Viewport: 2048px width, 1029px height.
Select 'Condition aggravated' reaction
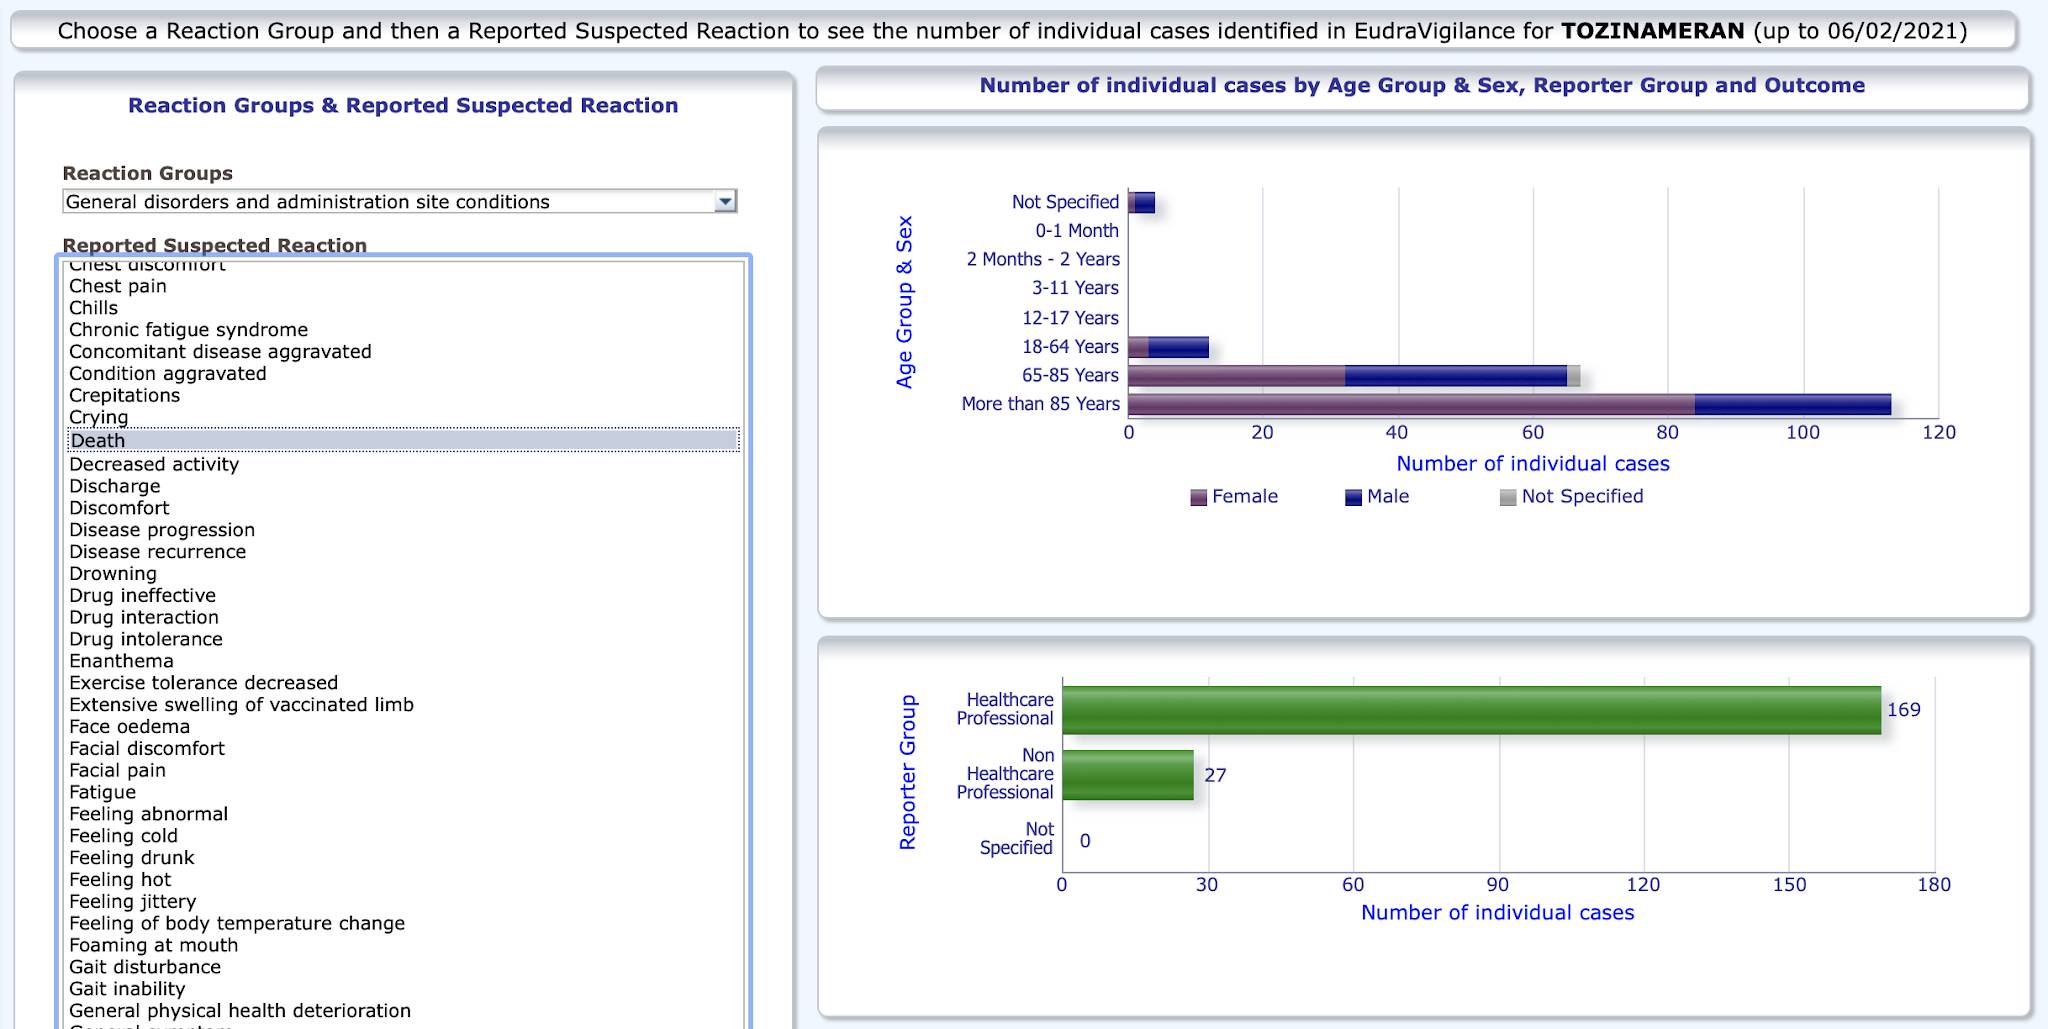(x=168, y=373)
